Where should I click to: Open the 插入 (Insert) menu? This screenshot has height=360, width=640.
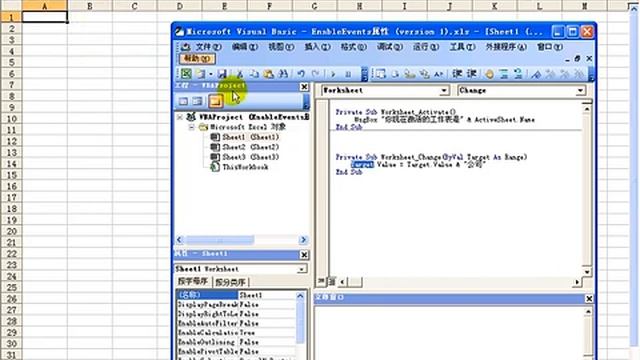(318, 47)
